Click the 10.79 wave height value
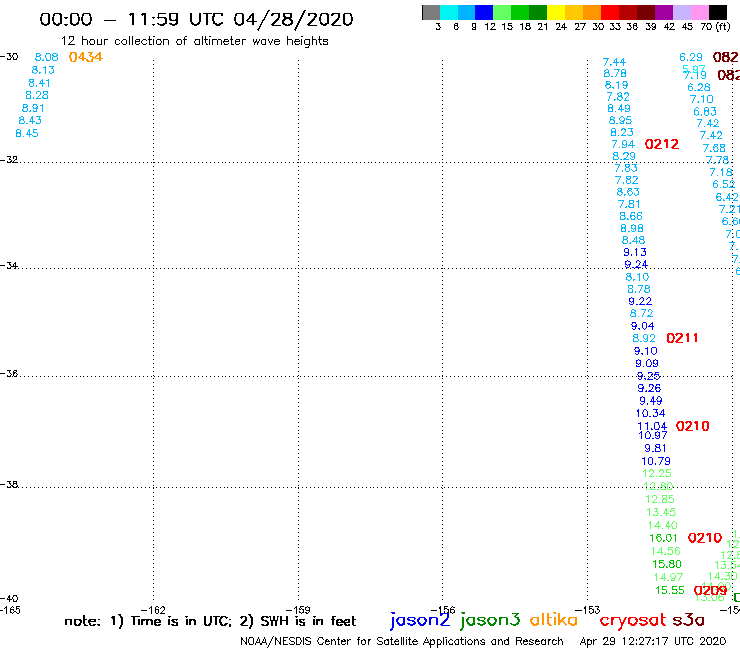740x650 pixels. pyautogui.click(x=656, y=461)
